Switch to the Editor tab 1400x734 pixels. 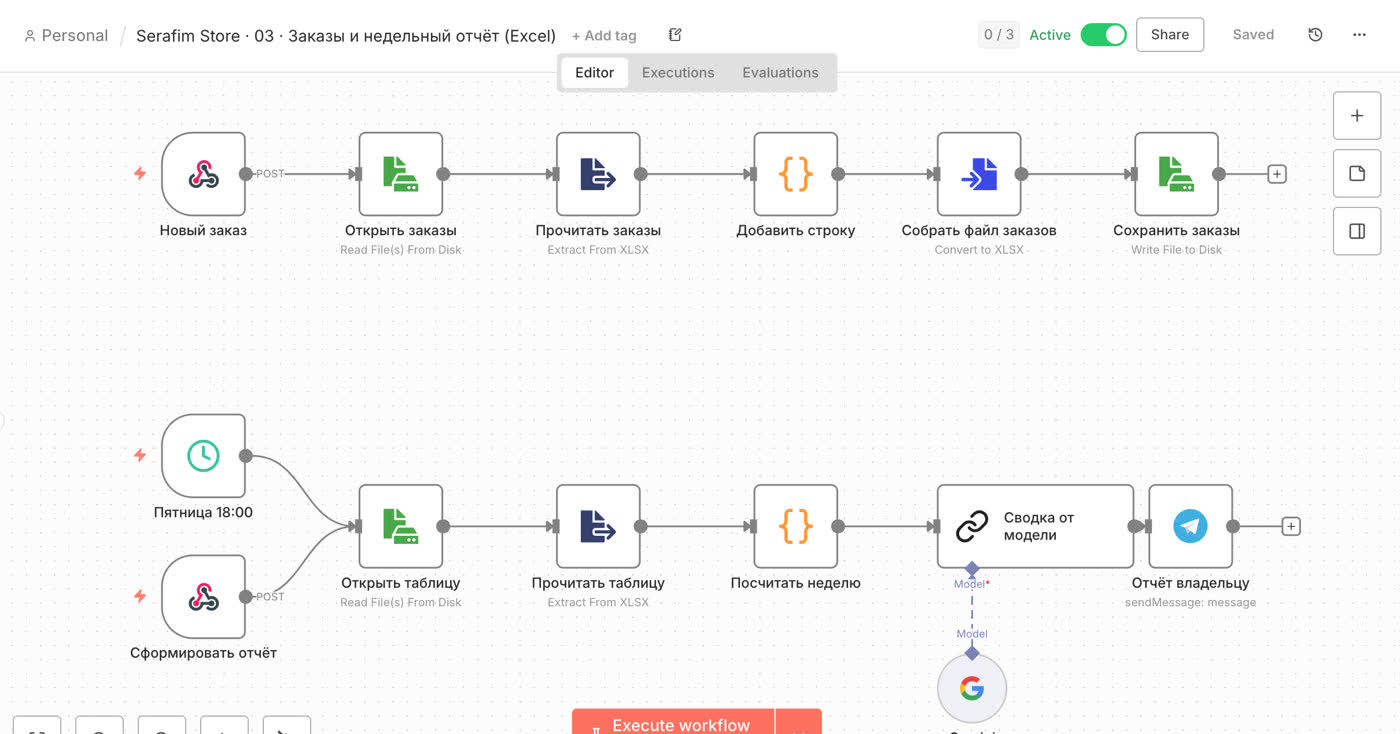pyautogui.click(x=595, y=73)
